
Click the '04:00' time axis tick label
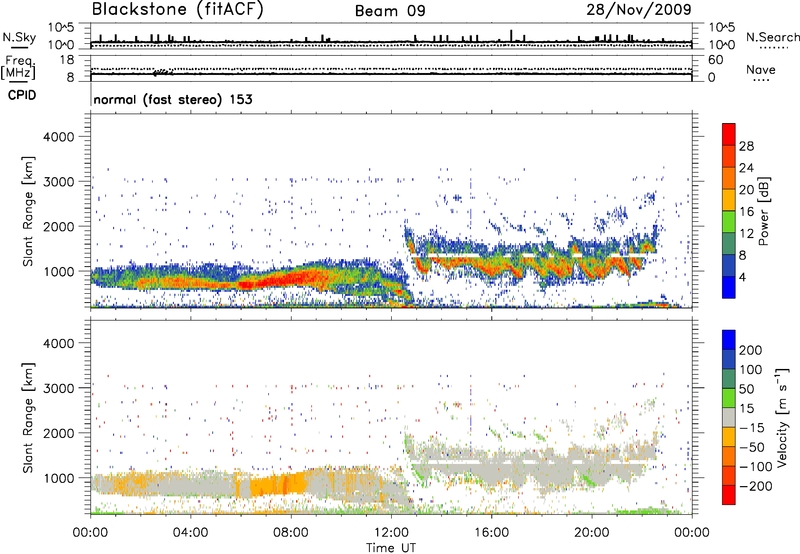pyautogui.click(x=190, y=533)
